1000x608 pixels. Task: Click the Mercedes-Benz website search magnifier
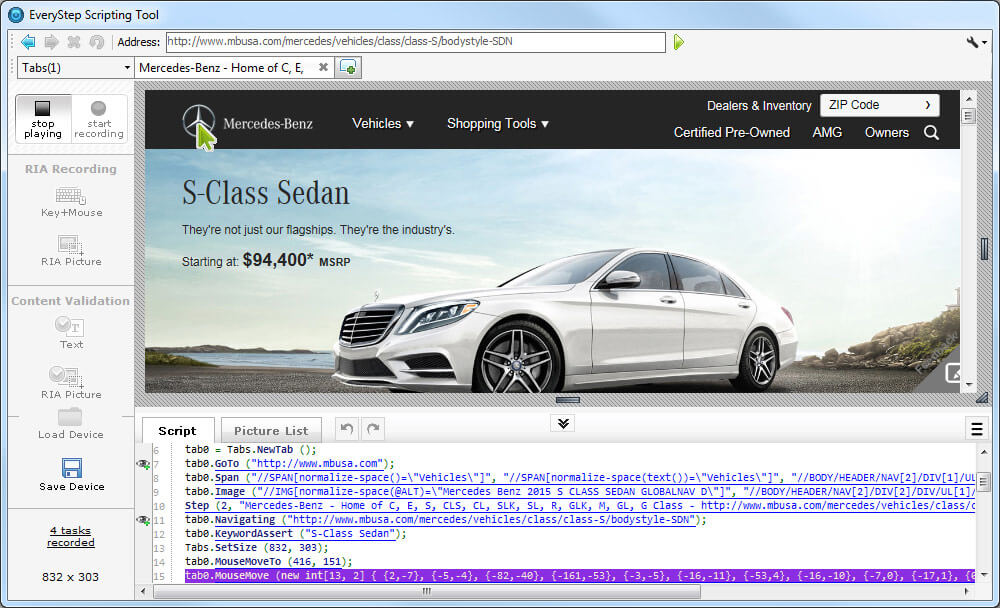pyautogui.click(x=931, y=132)
